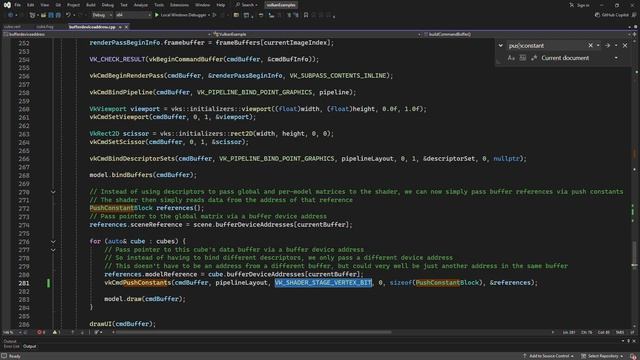
Task: Click the Bookmark toolbar icon
Action: pos(306,15)
